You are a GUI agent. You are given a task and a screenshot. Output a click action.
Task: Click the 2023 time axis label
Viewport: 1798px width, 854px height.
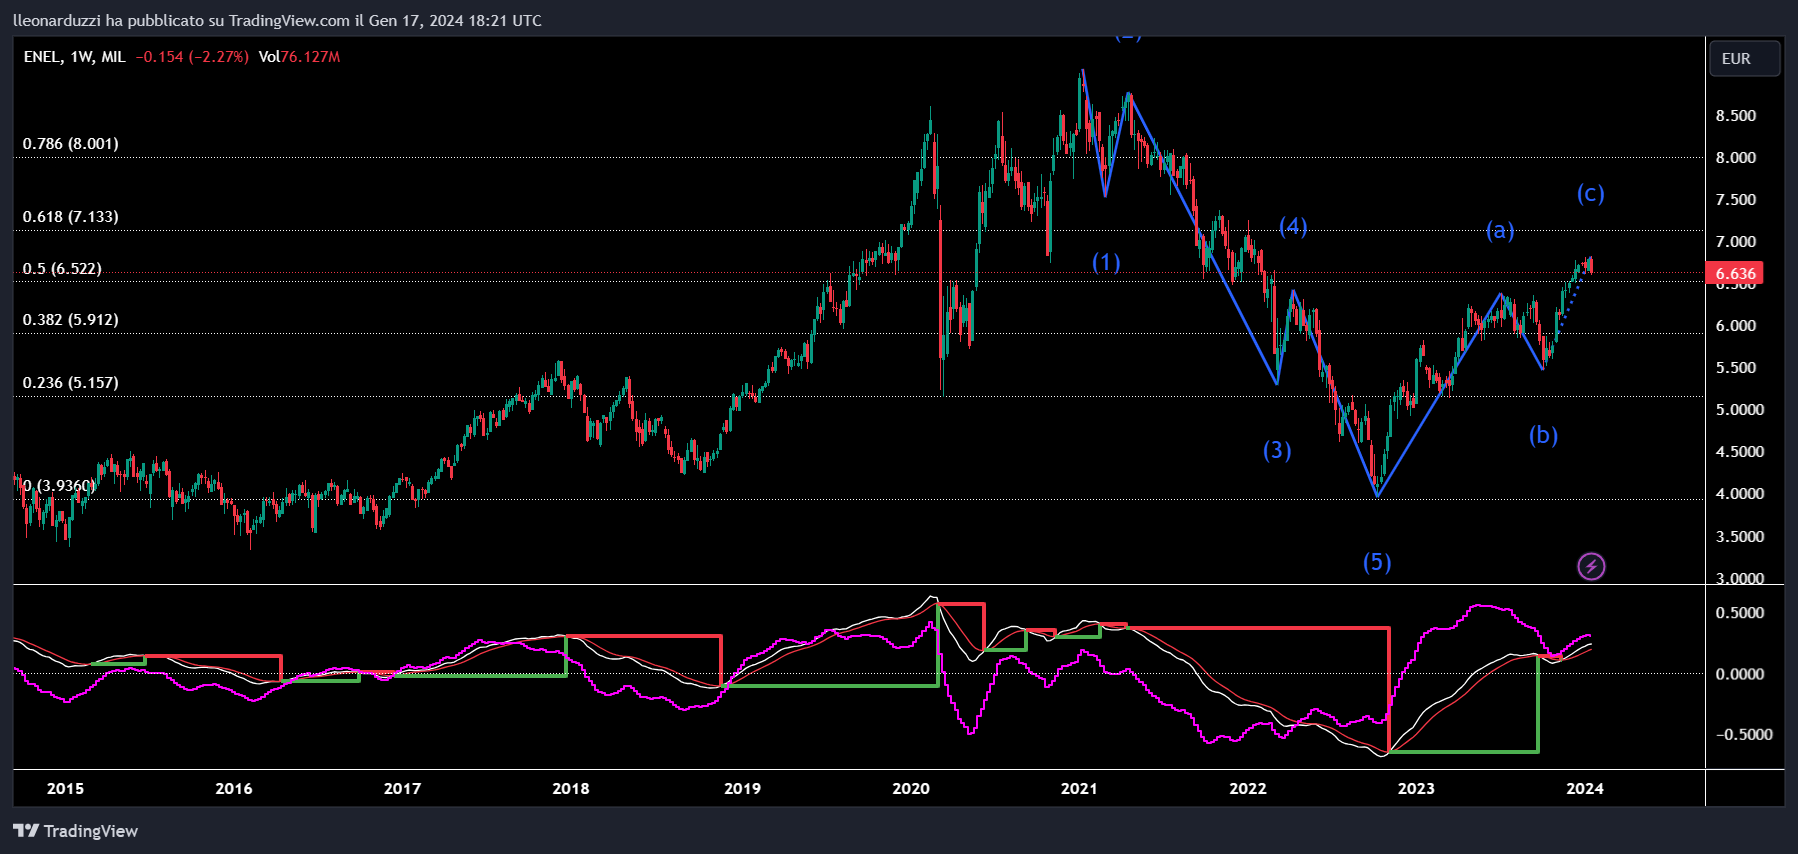click(x=1416, y=788)
